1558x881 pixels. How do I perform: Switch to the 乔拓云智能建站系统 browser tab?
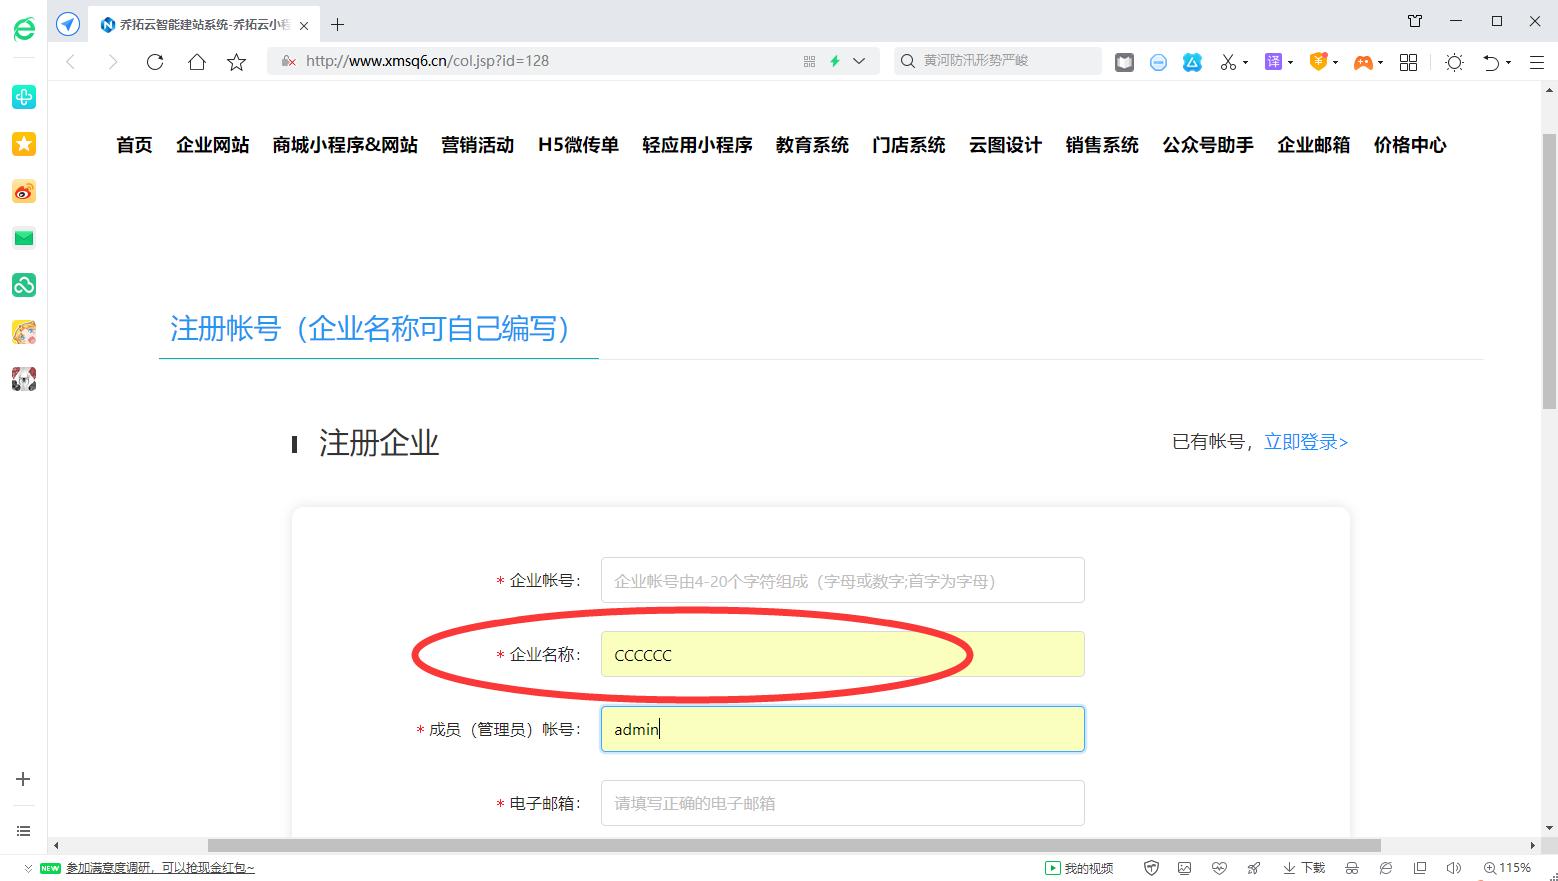[x=200, y=23]
